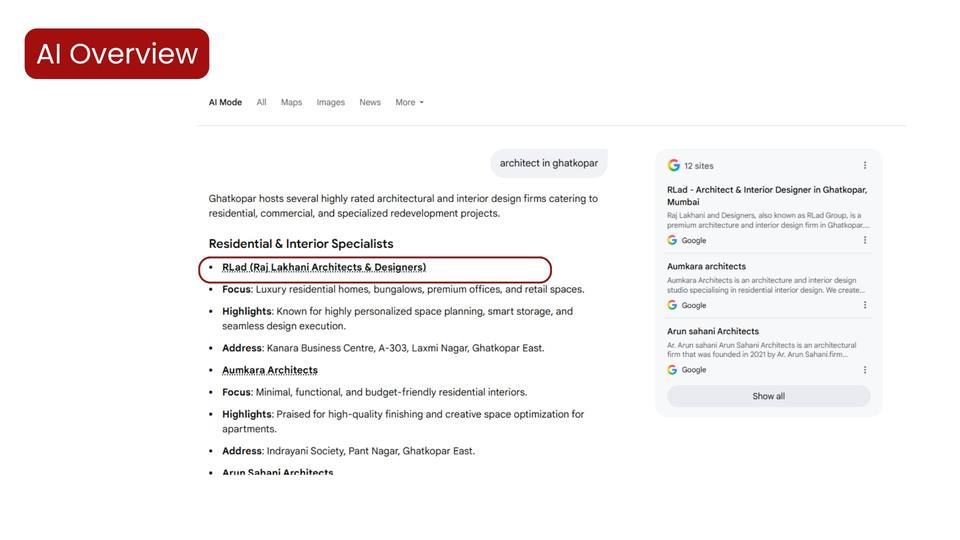Click the Google icon under Aumkara architects source
Image resolution: width=960 pixels, height=540 pixels.
[x=672, y=305]
